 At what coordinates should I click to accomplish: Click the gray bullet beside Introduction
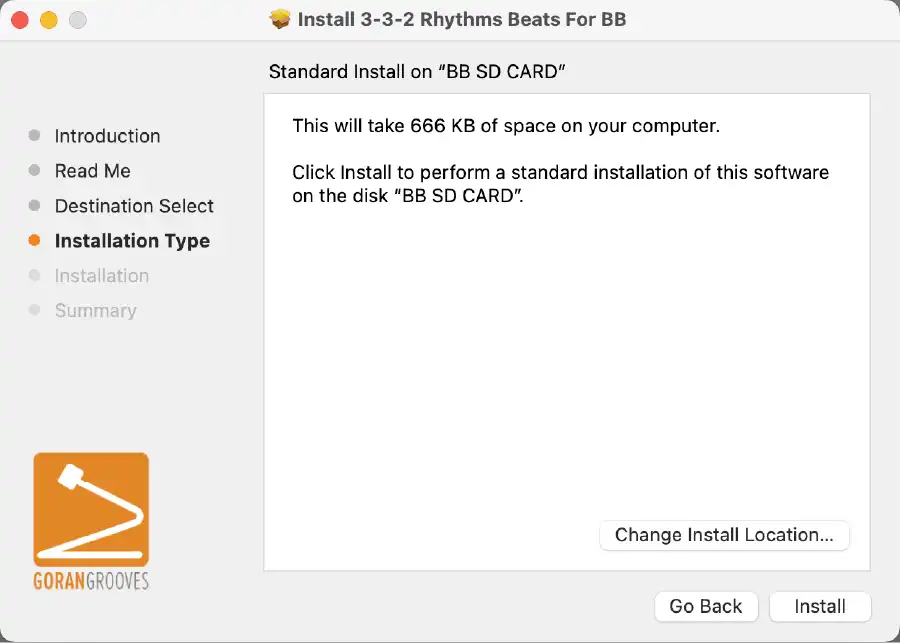pos(34,135)
